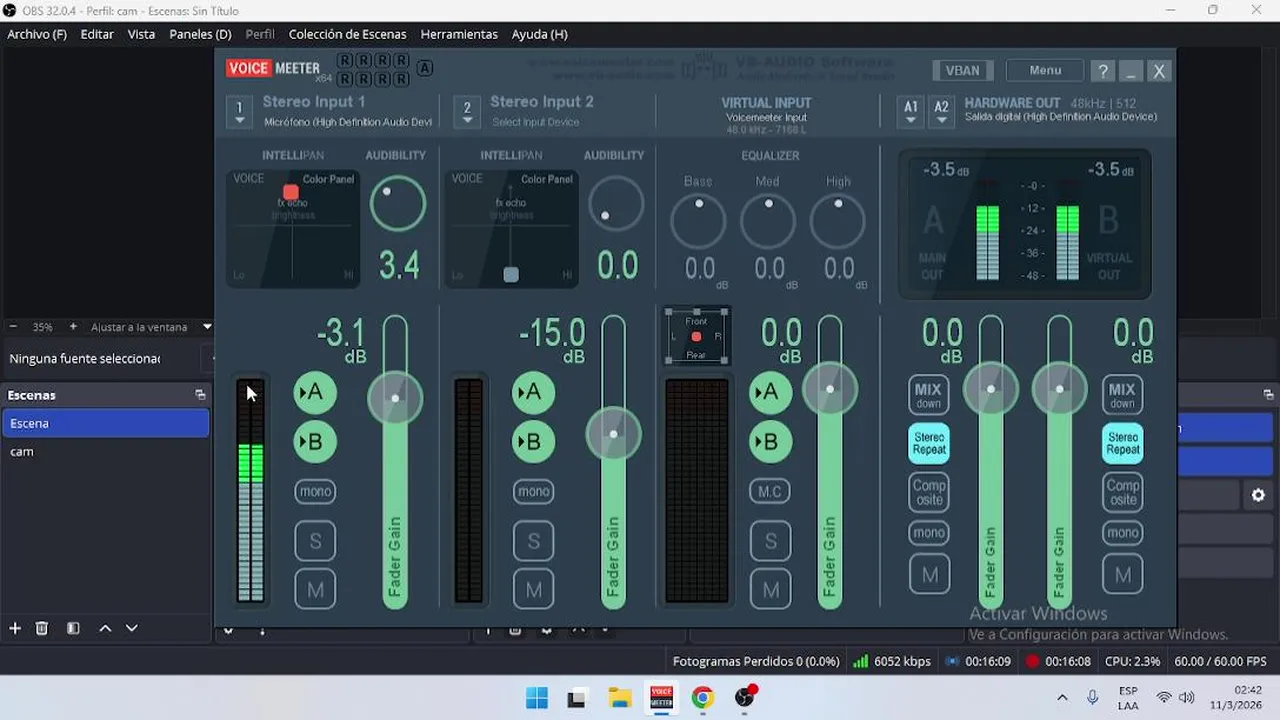Image resolution: width=1280 pixels, height=720 pixels.
Task: Select the cam scene in OBS
Action: [105, 452]
